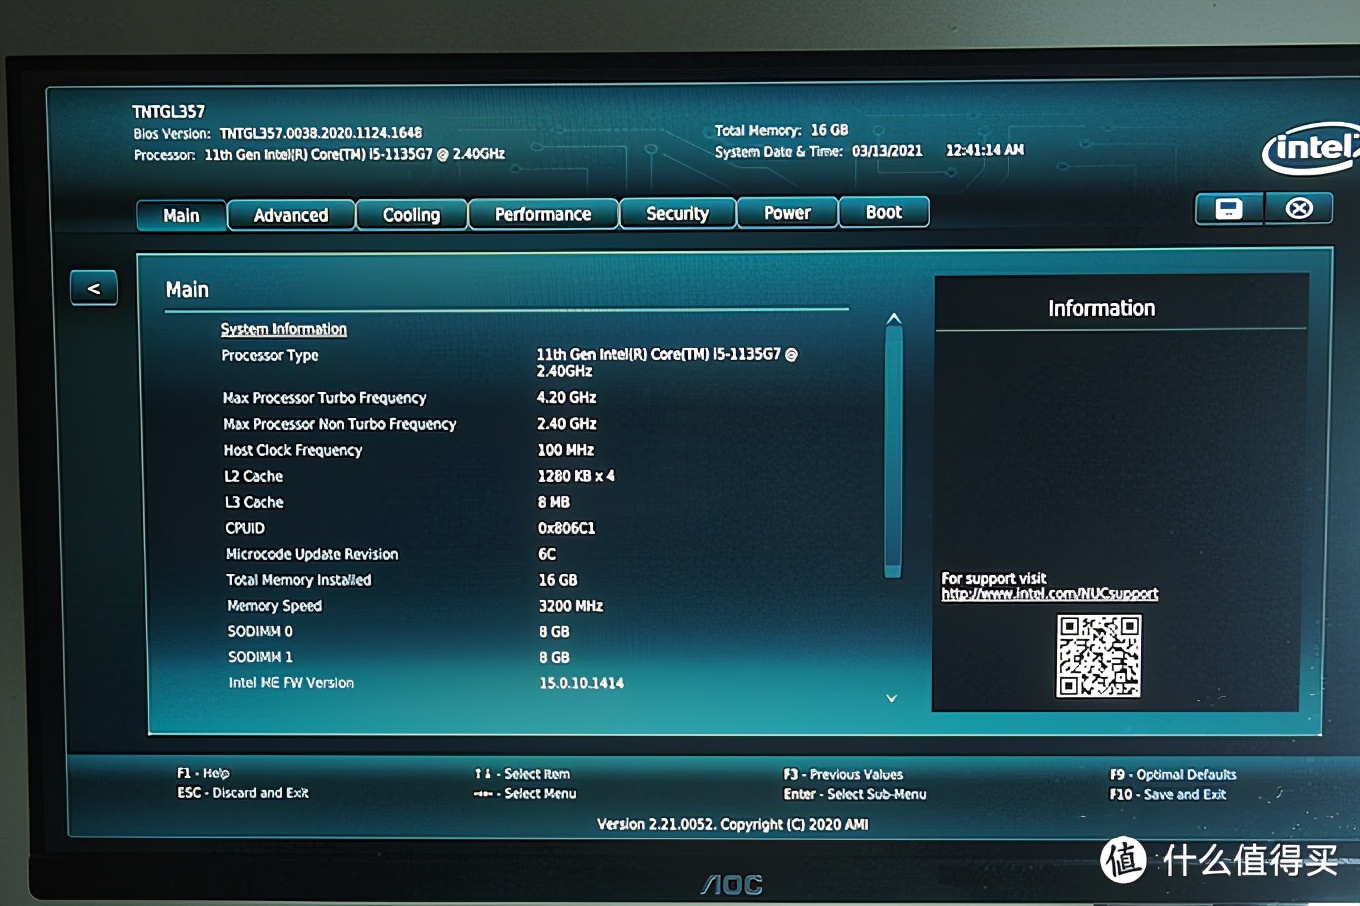This screenshot has width=1360, height=906.
Task: Click the scroll down arrow in Main panel
Action: coord(891,698)
